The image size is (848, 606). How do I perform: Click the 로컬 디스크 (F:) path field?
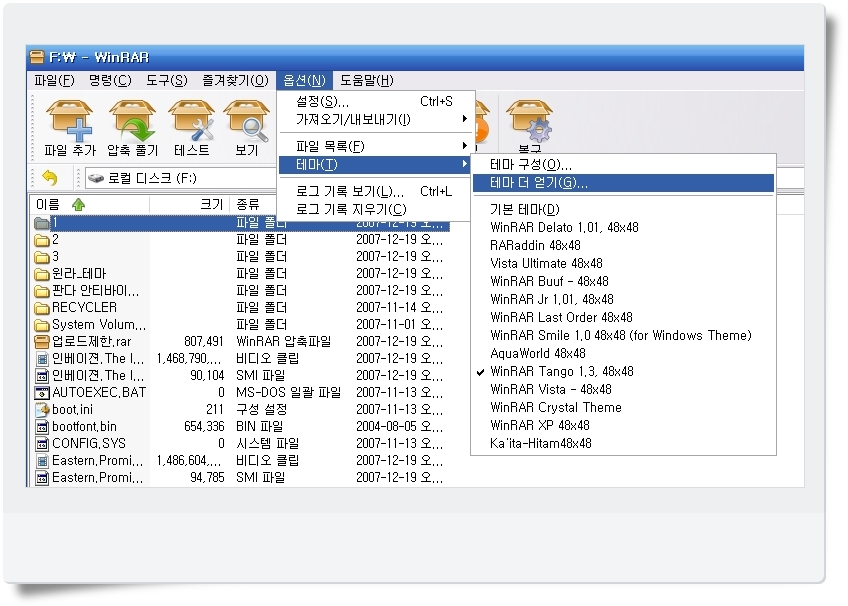181,178
